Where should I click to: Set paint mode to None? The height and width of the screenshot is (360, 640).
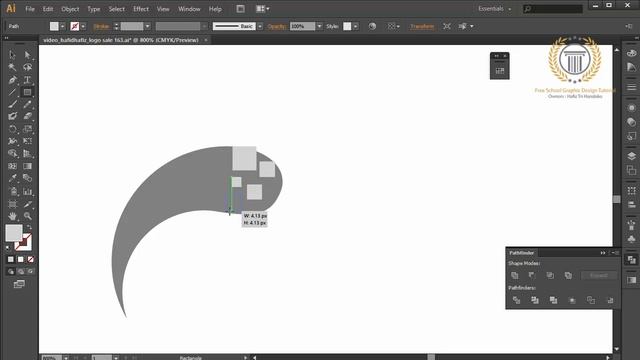[31, 259]
